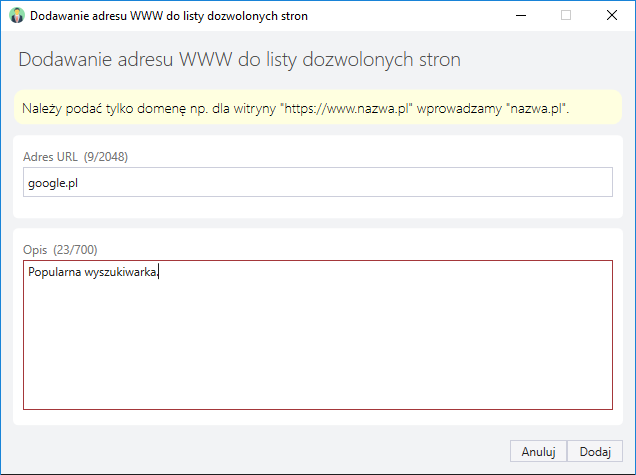
Task: Click the "Opis" label
Action: 35,250
